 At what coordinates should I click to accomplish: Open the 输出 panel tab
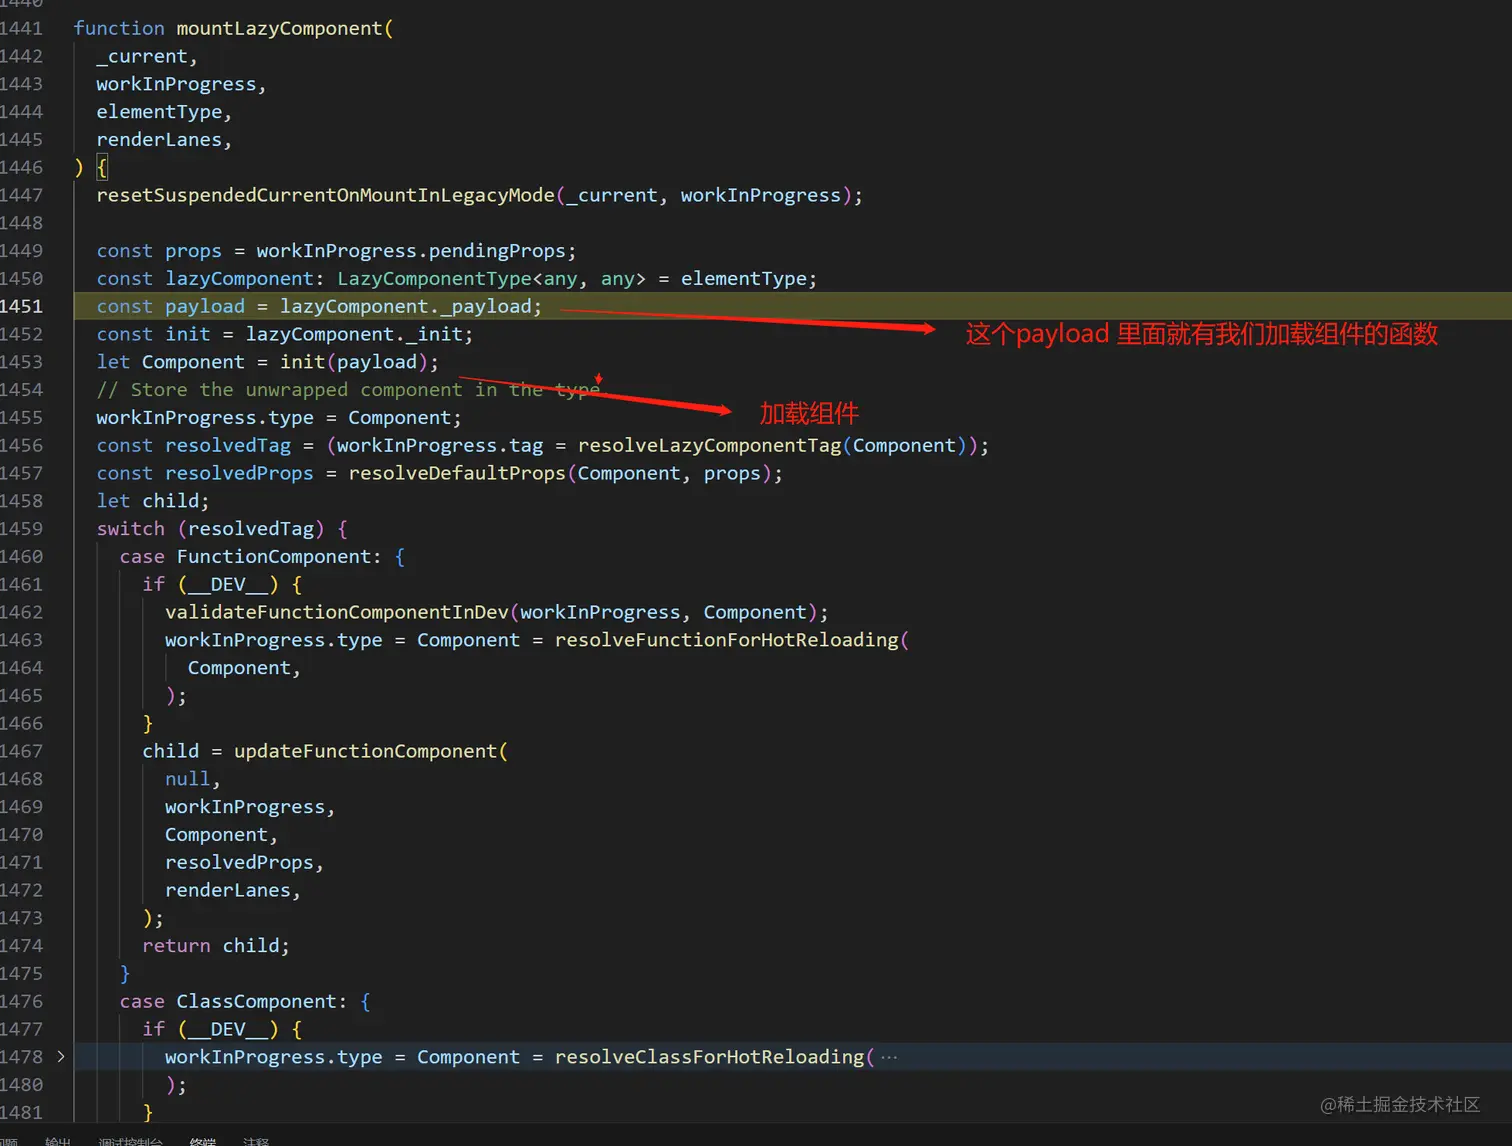(x=58, y=1142)
